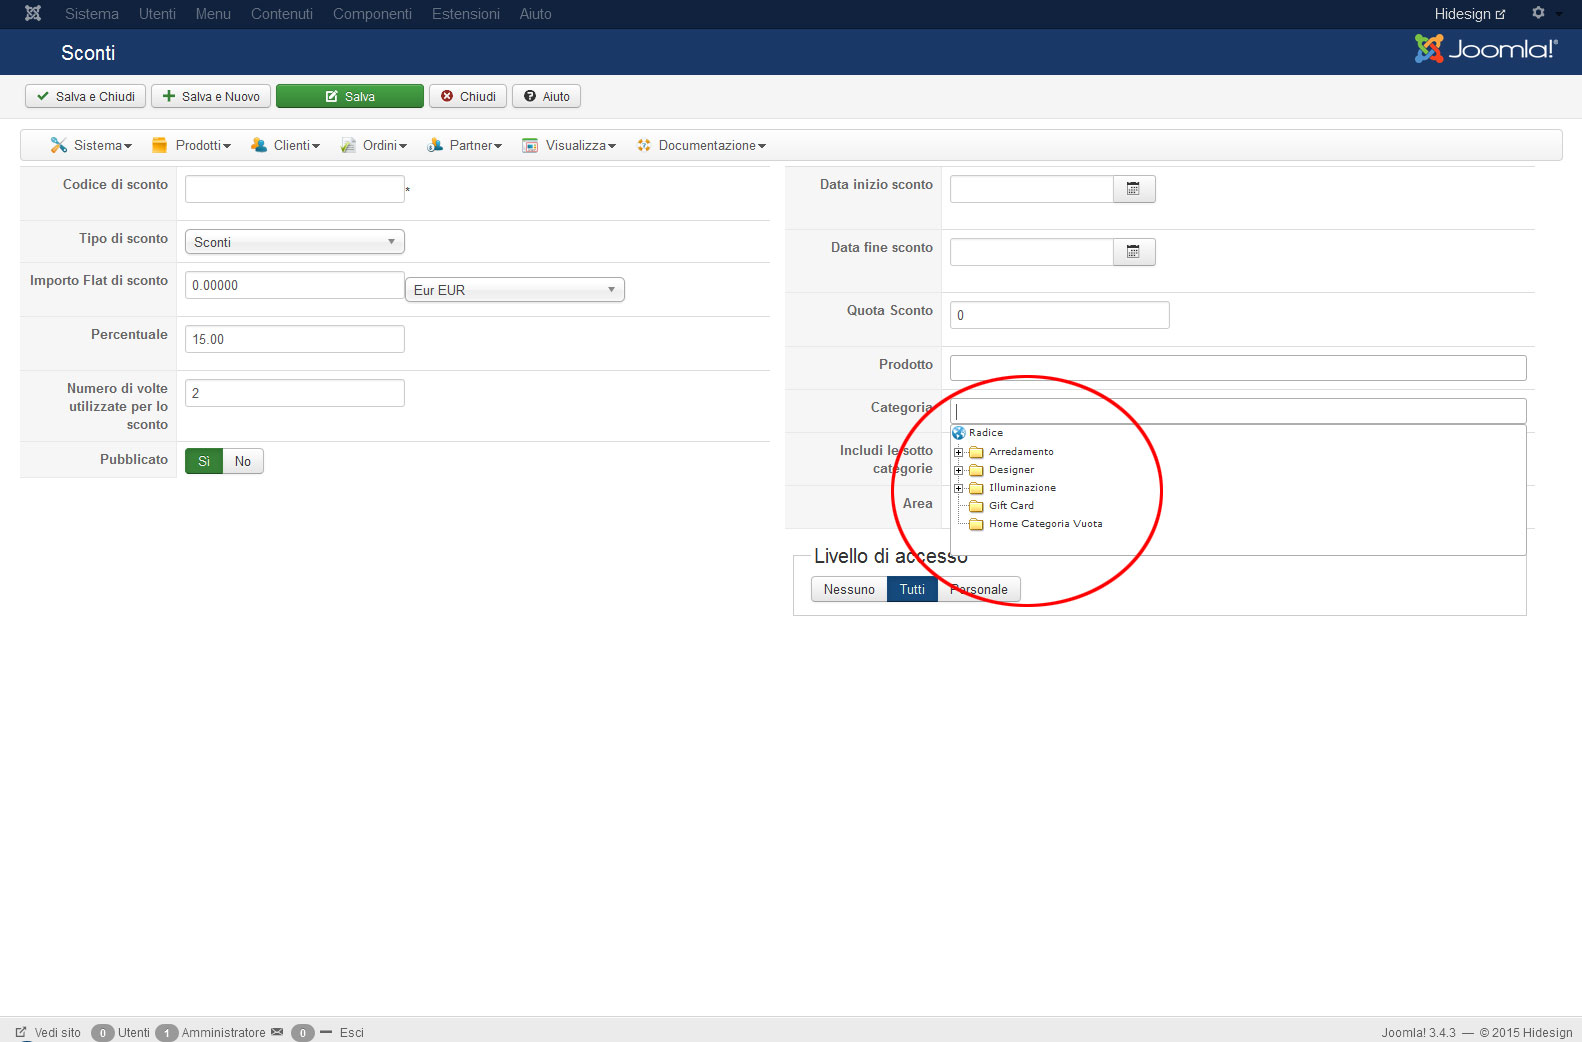
Task: Open the top bar Menu item
Action: coord(213,14)
